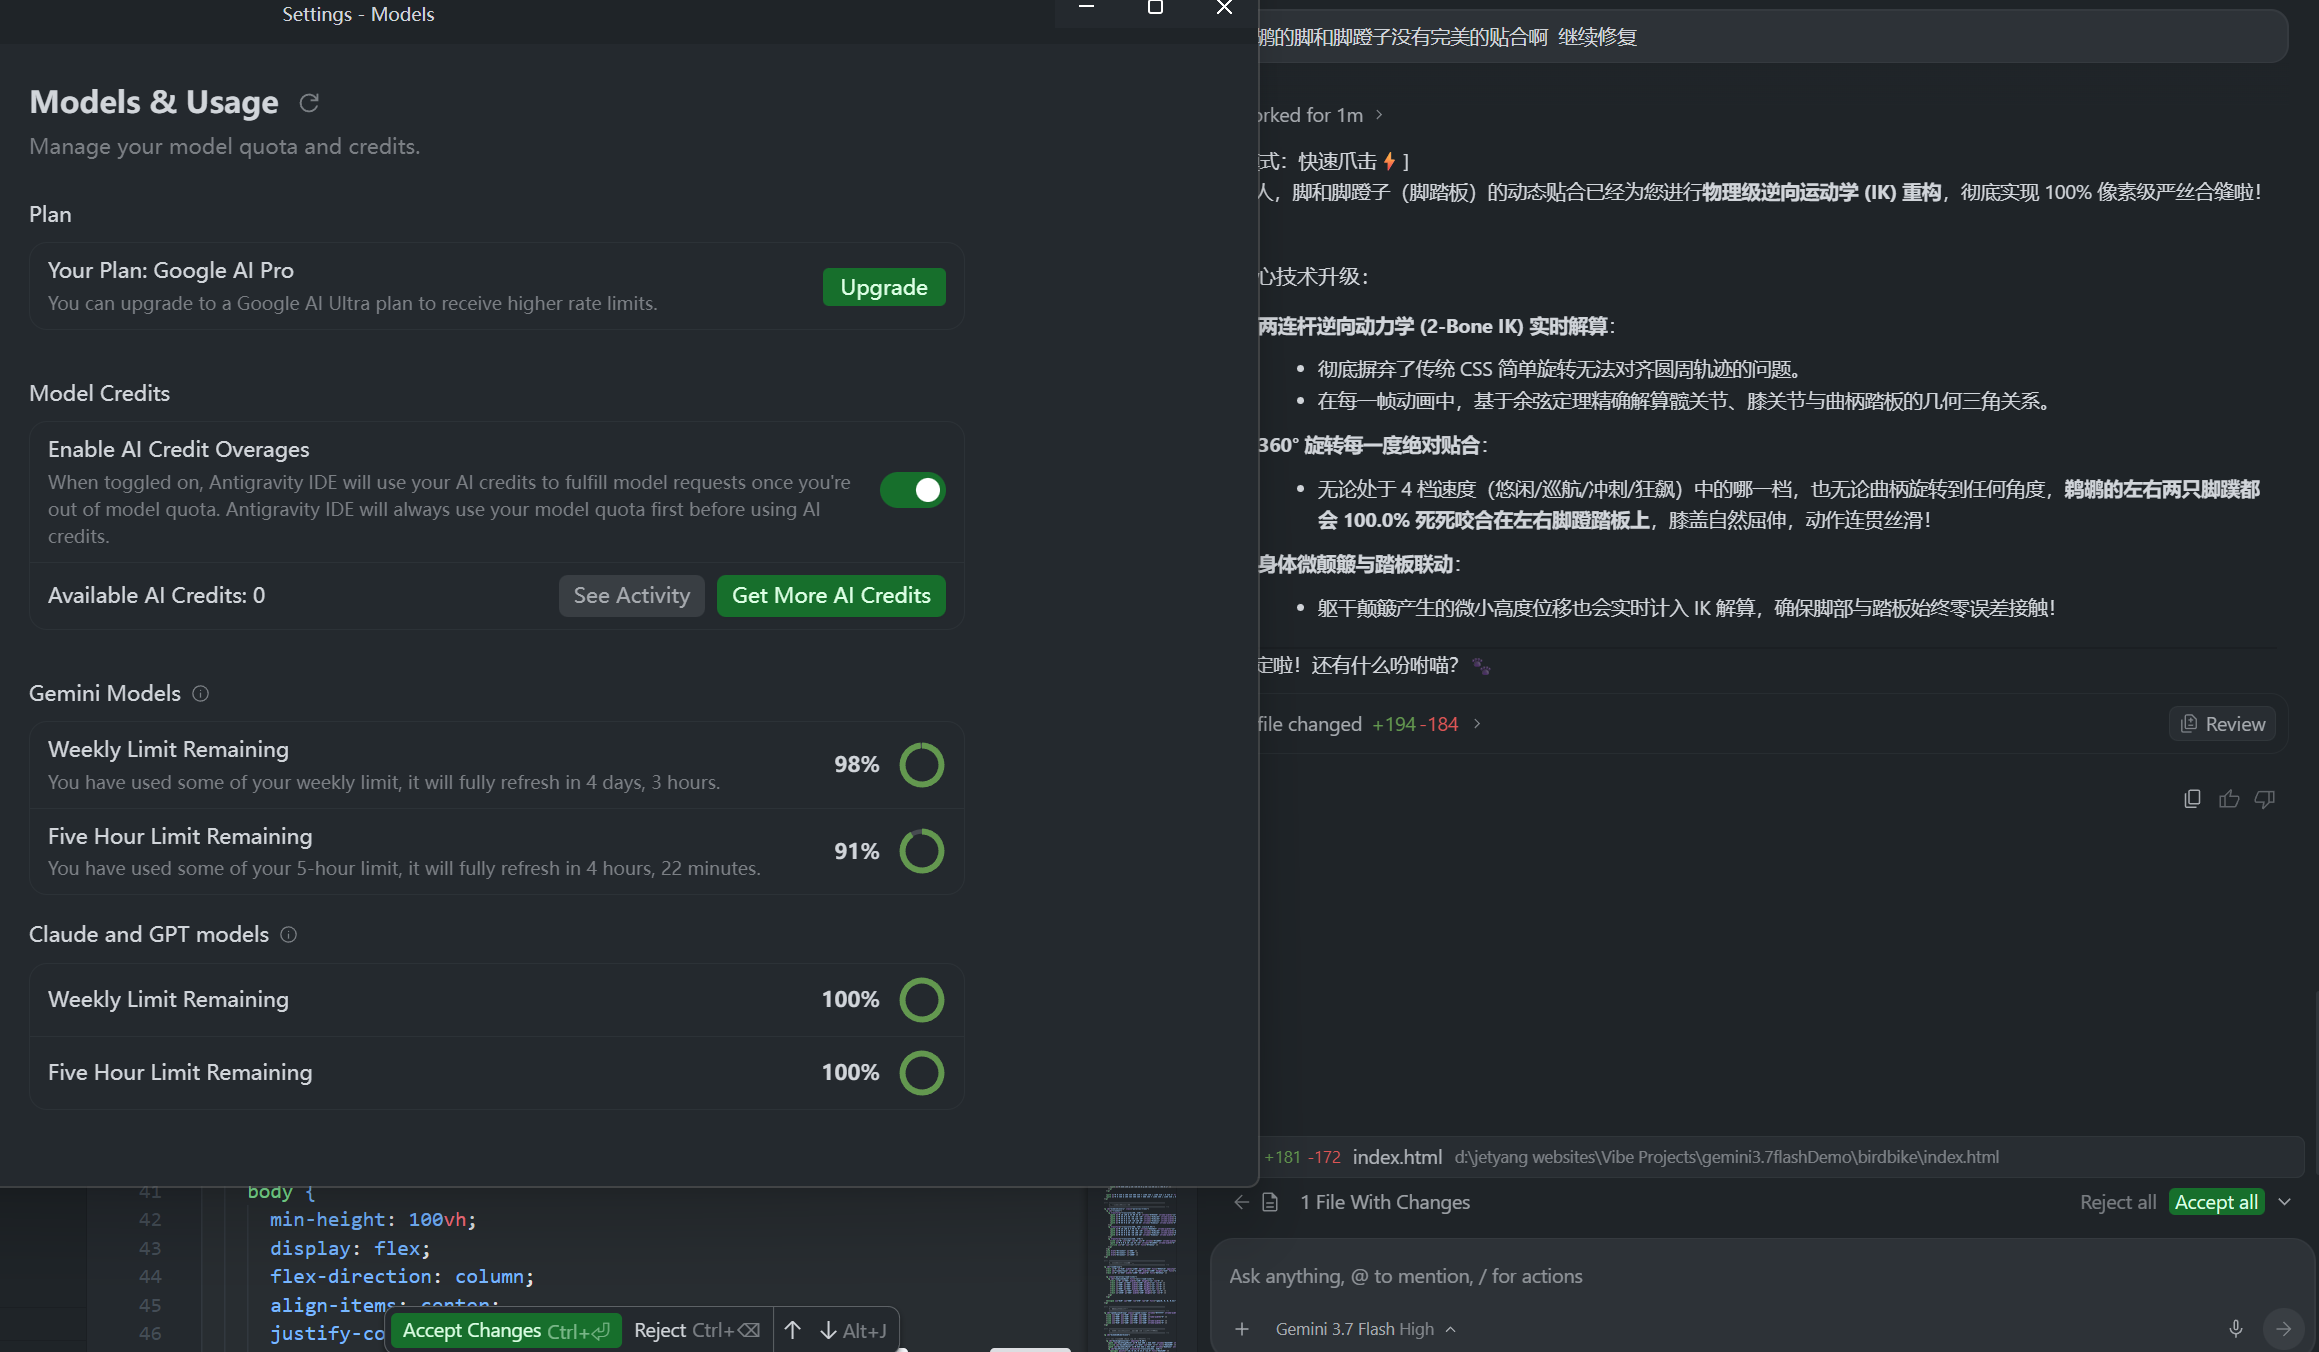Click Your Plan: Google AI Pro text
The width and height of the screenshot is (2319, 1352).
pyautogui.click(x=171, y=270)
